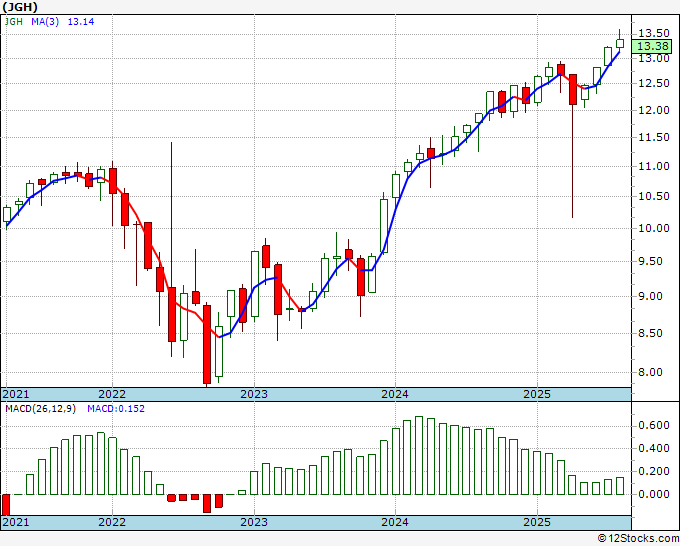Viewport: 680px width, 546px height.
Task: Click the 0.000 MACD axis label
Action: [654, 494]
